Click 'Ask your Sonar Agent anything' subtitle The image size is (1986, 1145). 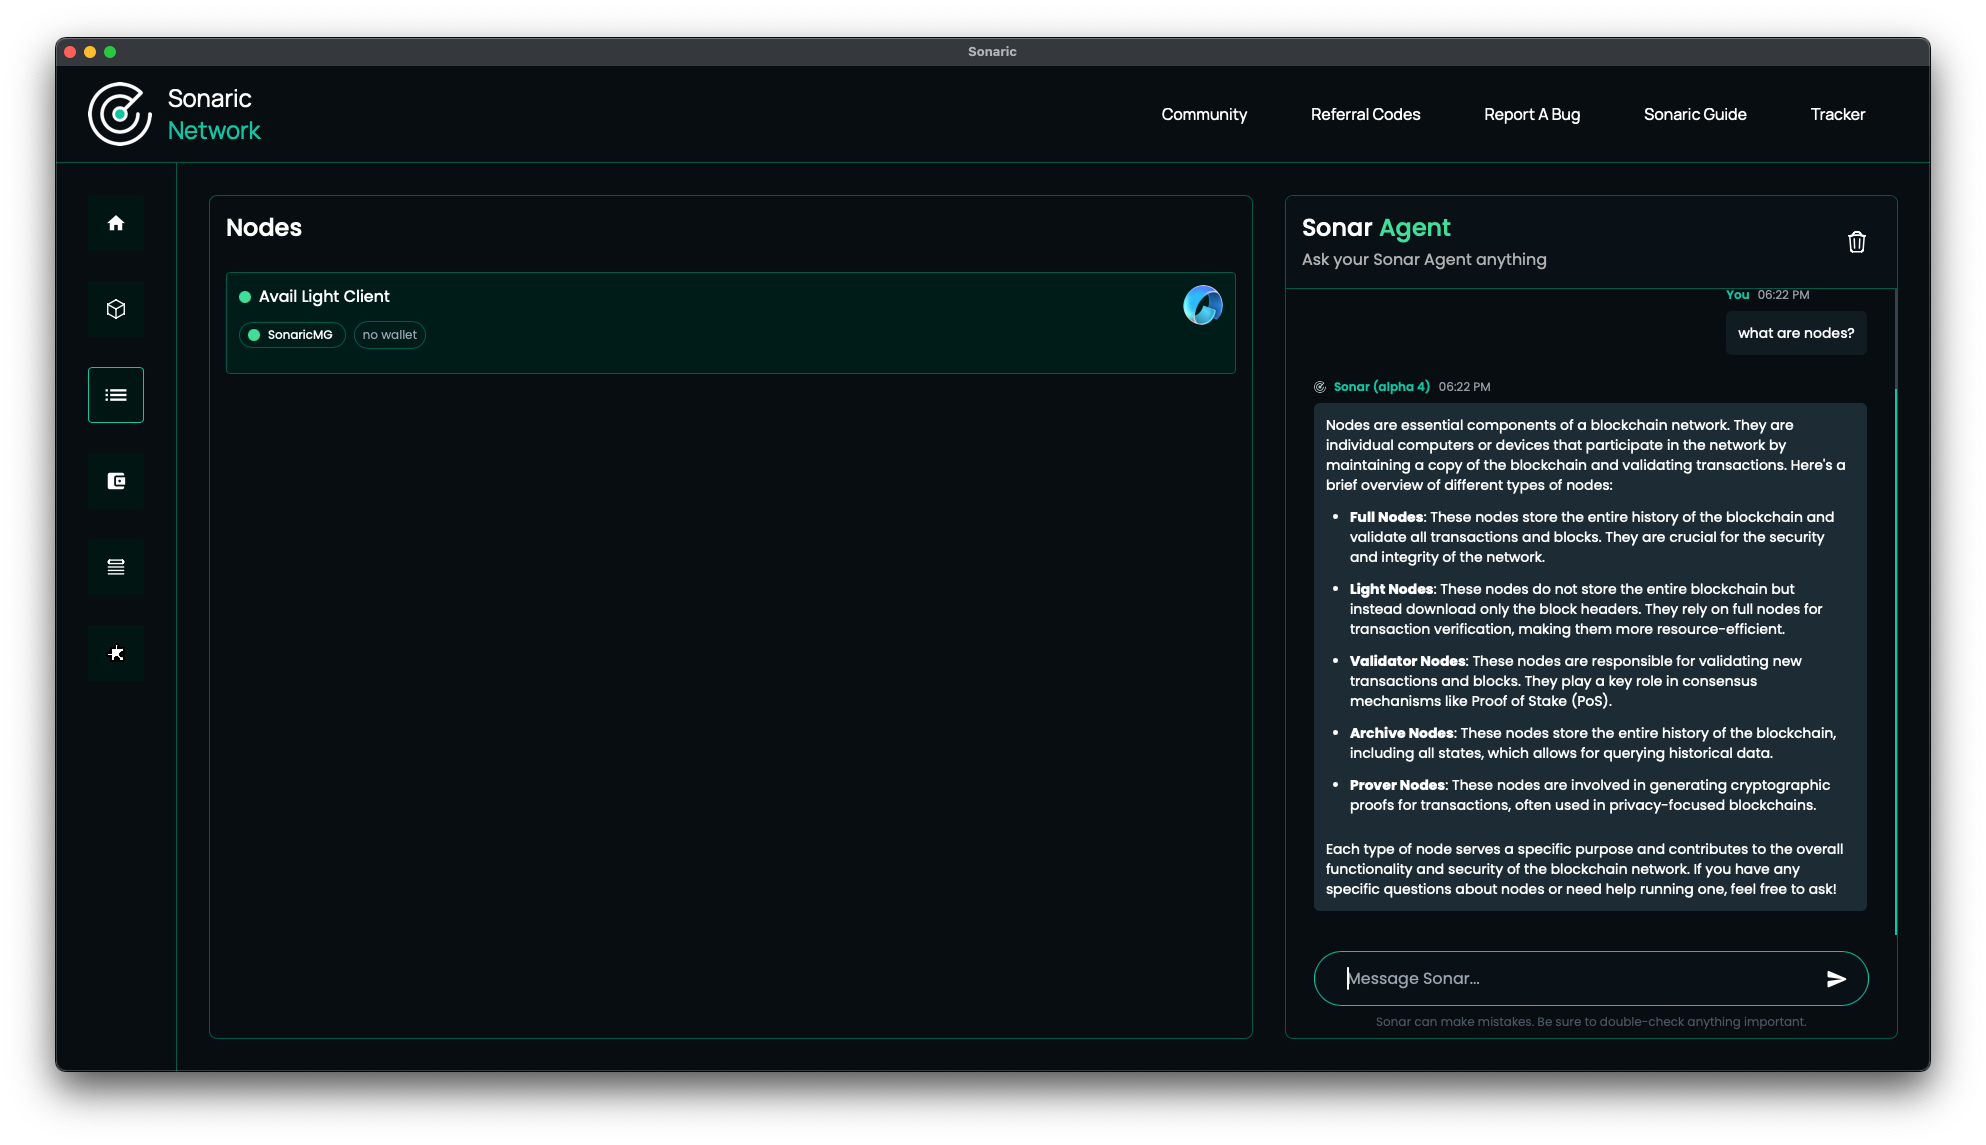pyautogui.click(x=1424, y=260)
